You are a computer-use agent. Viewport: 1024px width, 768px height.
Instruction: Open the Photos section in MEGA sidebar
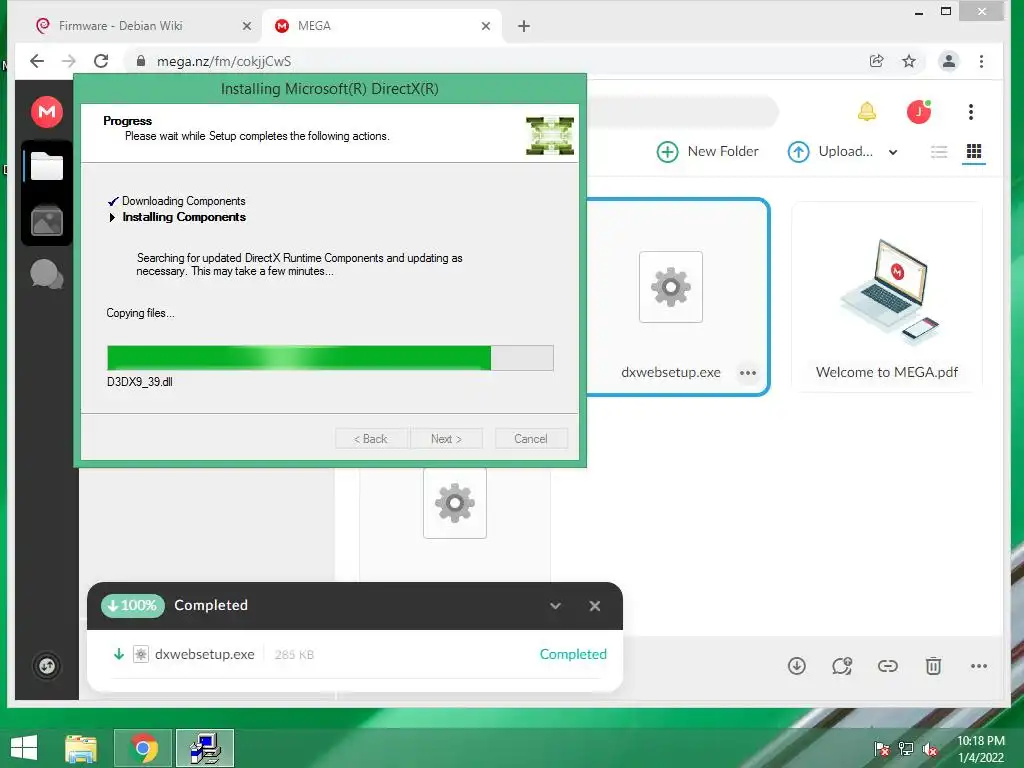(x=47, y=220)
